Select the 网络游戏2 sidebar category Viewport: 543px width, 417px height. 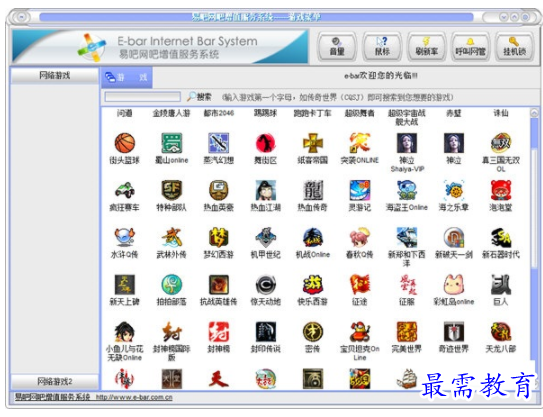(55, 382)
